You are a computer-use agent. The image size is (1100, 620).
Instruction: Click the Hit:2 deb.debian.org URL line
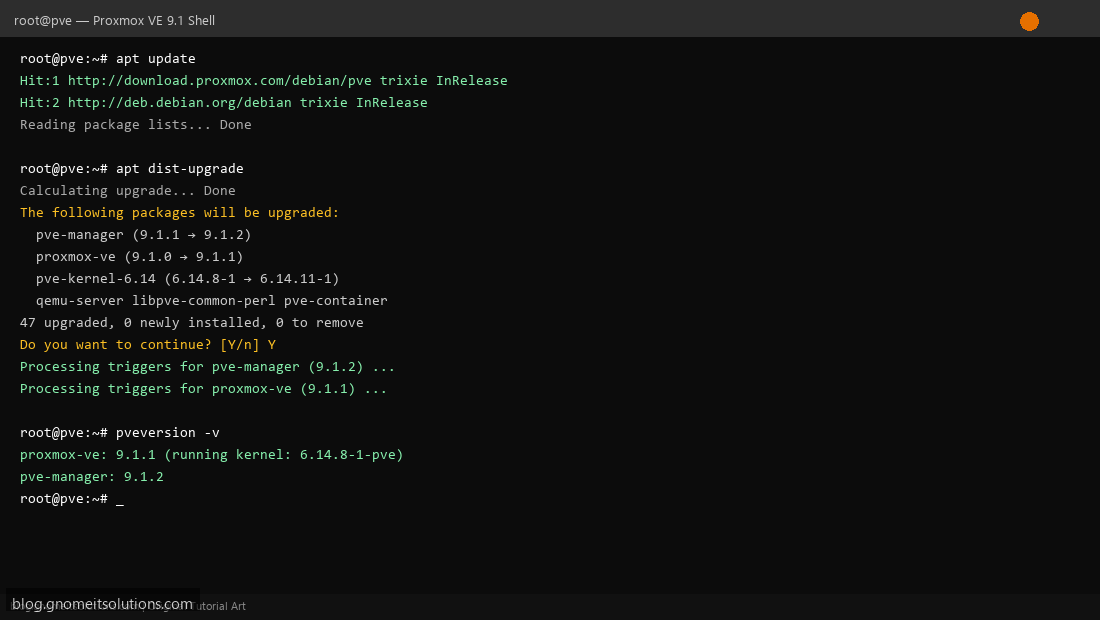[x=223, y=102]
